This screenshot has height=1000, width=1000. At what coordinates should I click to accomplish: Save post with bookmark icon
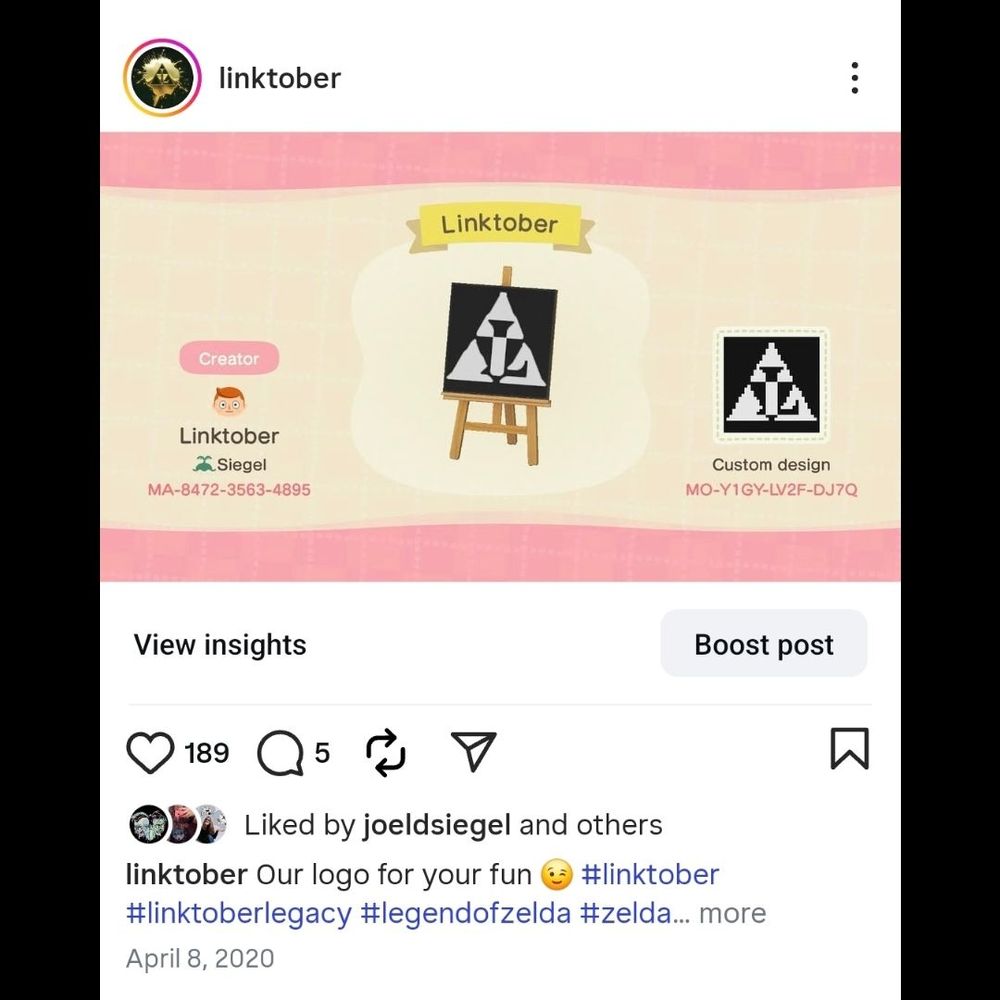pos(849,748)
